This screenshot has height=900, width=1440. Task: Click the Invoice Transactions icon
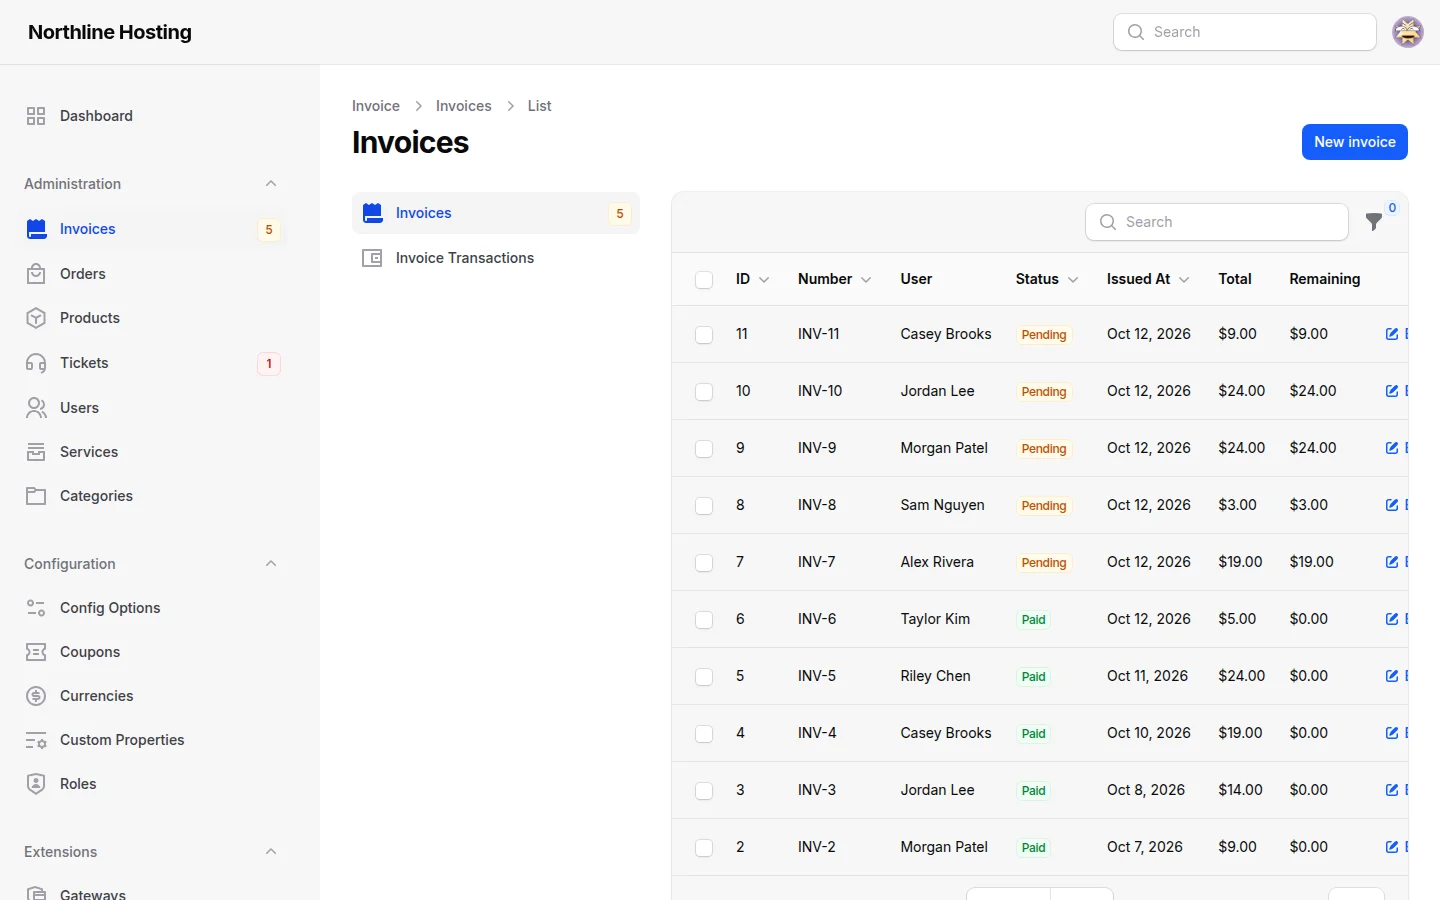[x=372, y=258]
